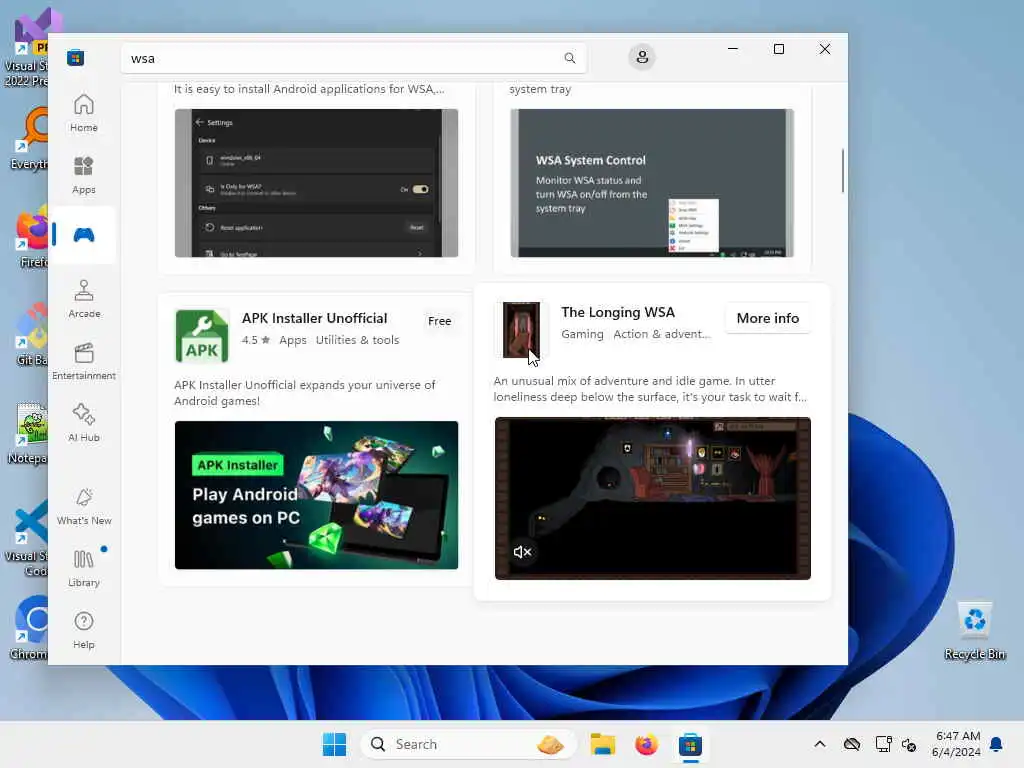
Task: Open The Longing WSA video preview
Action: click(x=652, y=498)
